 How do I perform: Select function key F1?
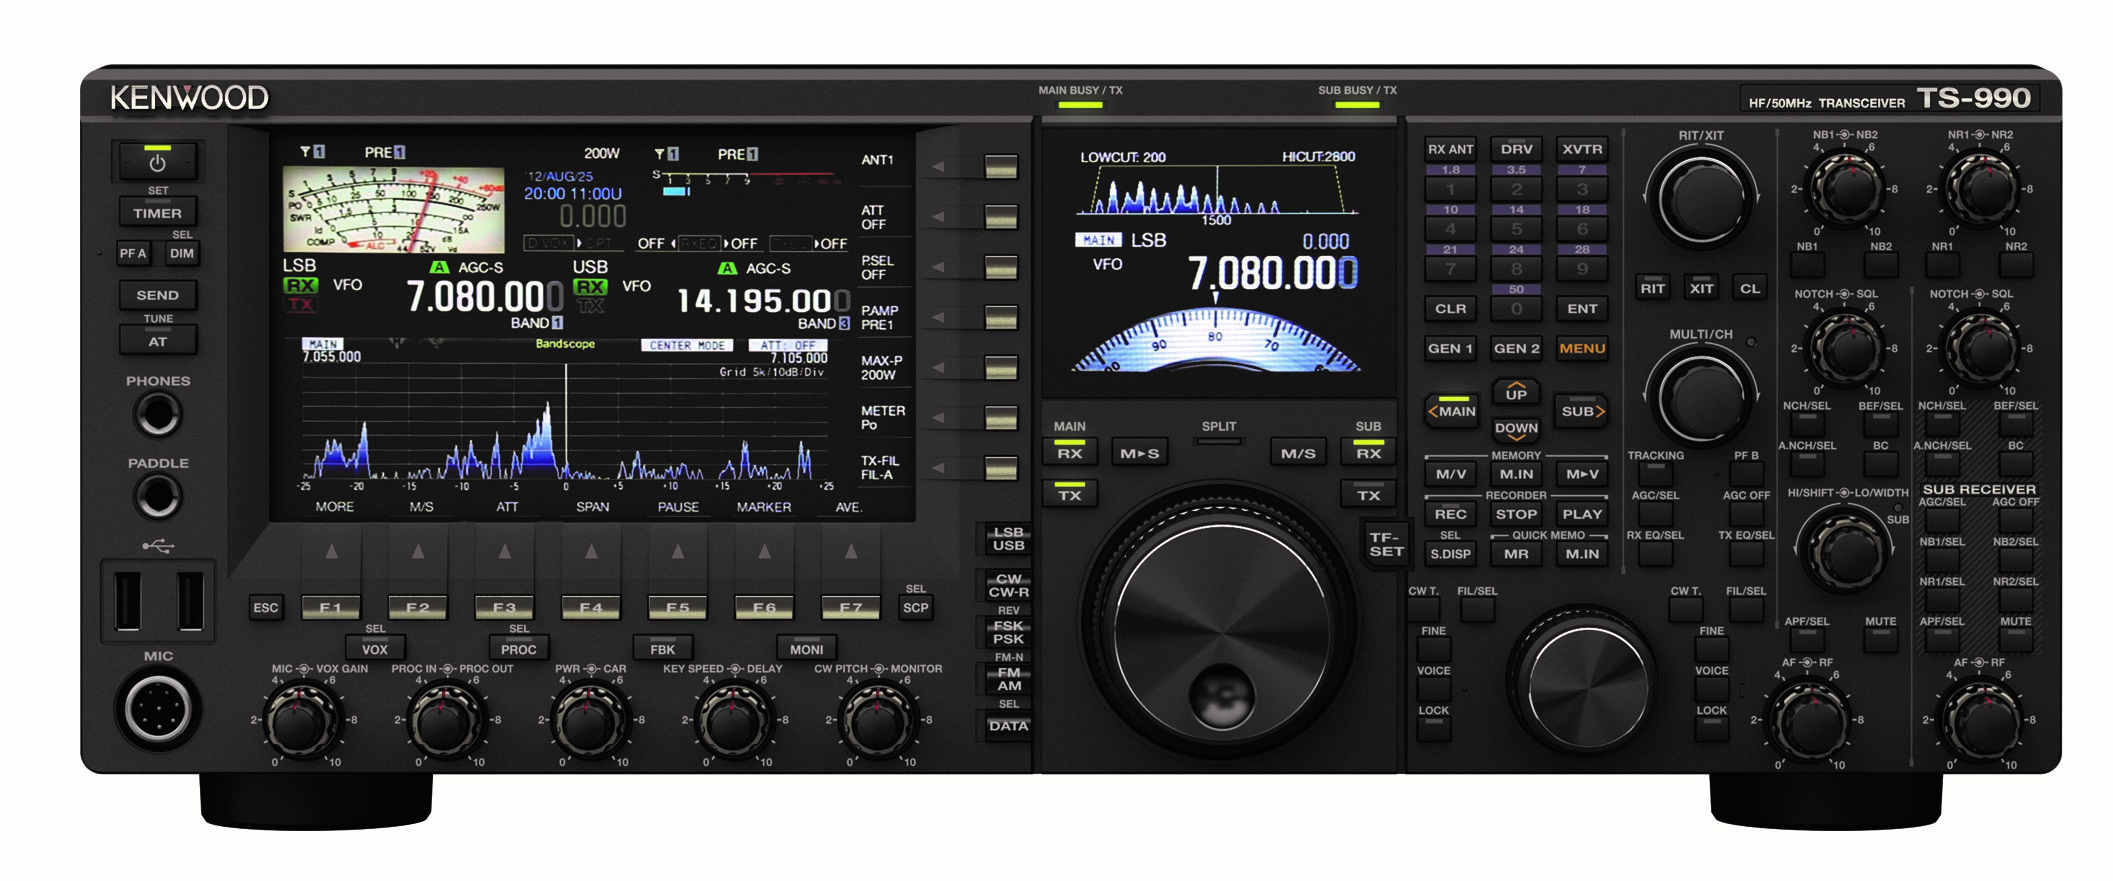point(331,607)
